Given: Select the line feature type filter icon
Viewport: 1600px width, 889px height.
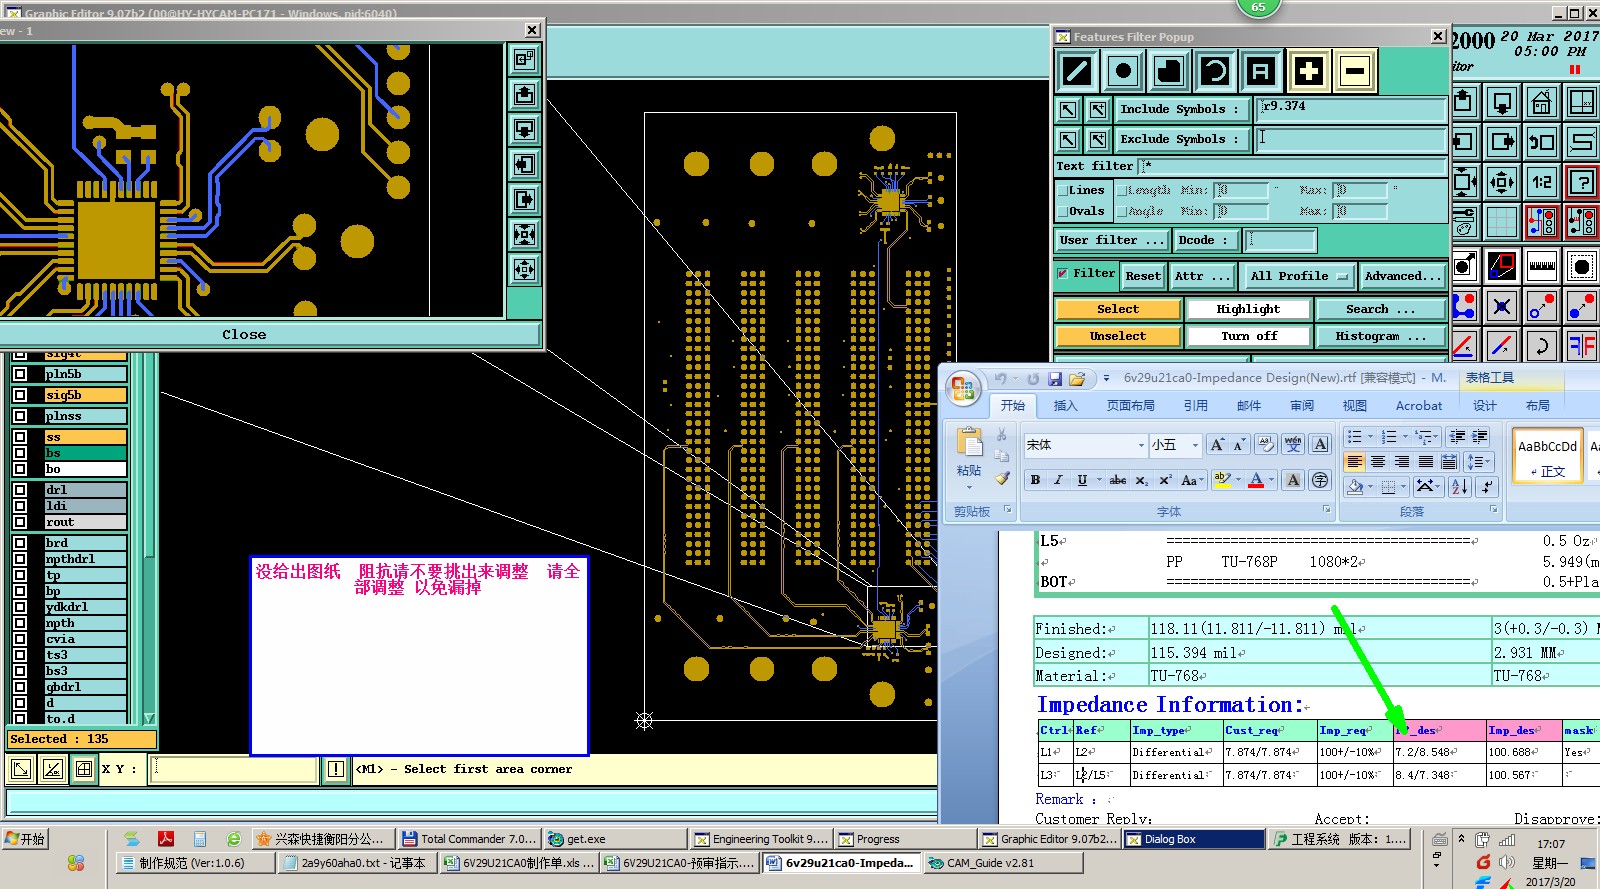Looking at the screenshot, I should (x=1077, y=71).
